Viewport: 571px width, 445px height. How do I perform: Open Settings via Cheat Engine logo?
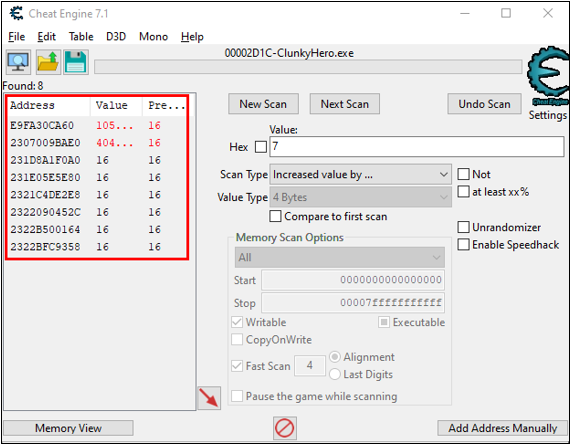pyautogui.click(x=548, y=76)
